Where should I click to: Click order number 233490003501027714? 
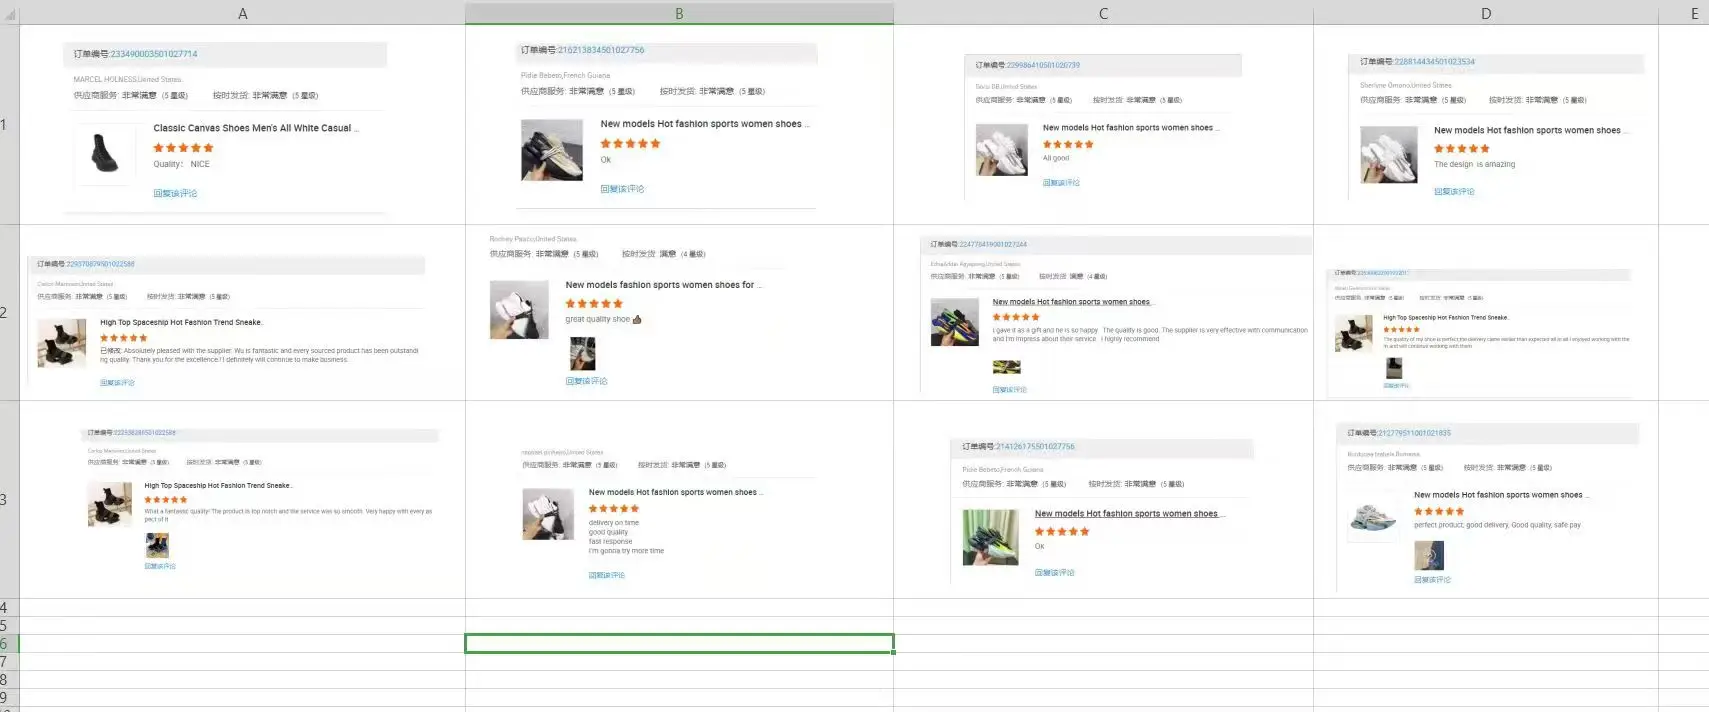[x=153, y=54]
